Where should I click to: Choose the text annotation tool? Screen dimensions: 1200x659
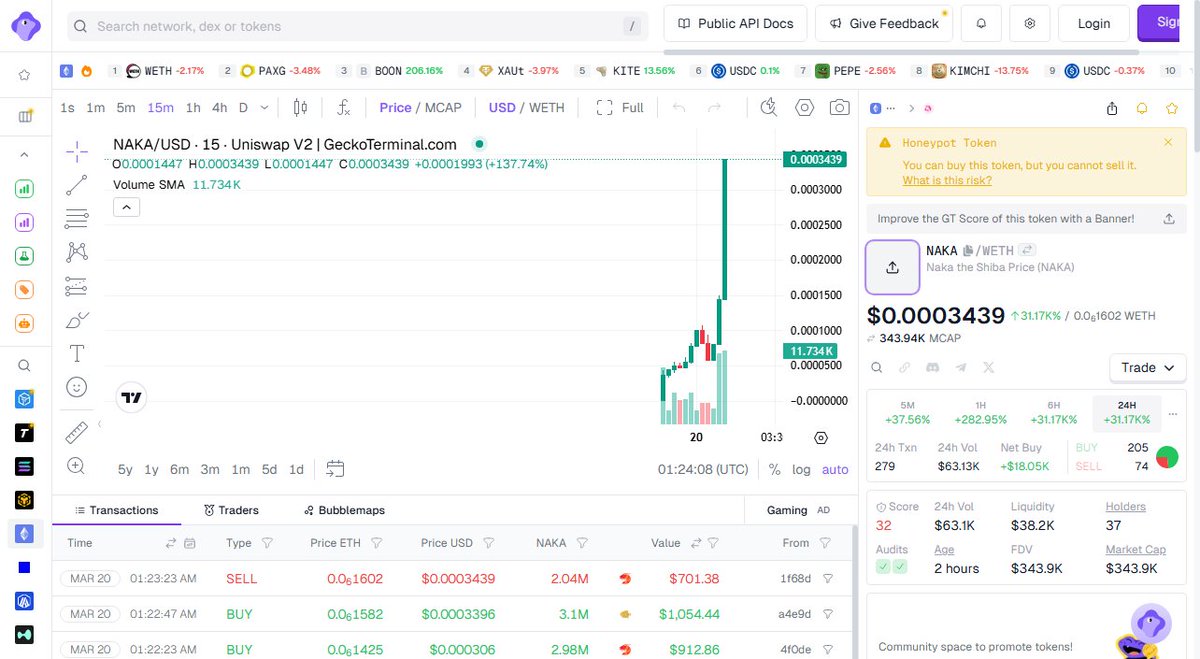[x=76, y=353]
